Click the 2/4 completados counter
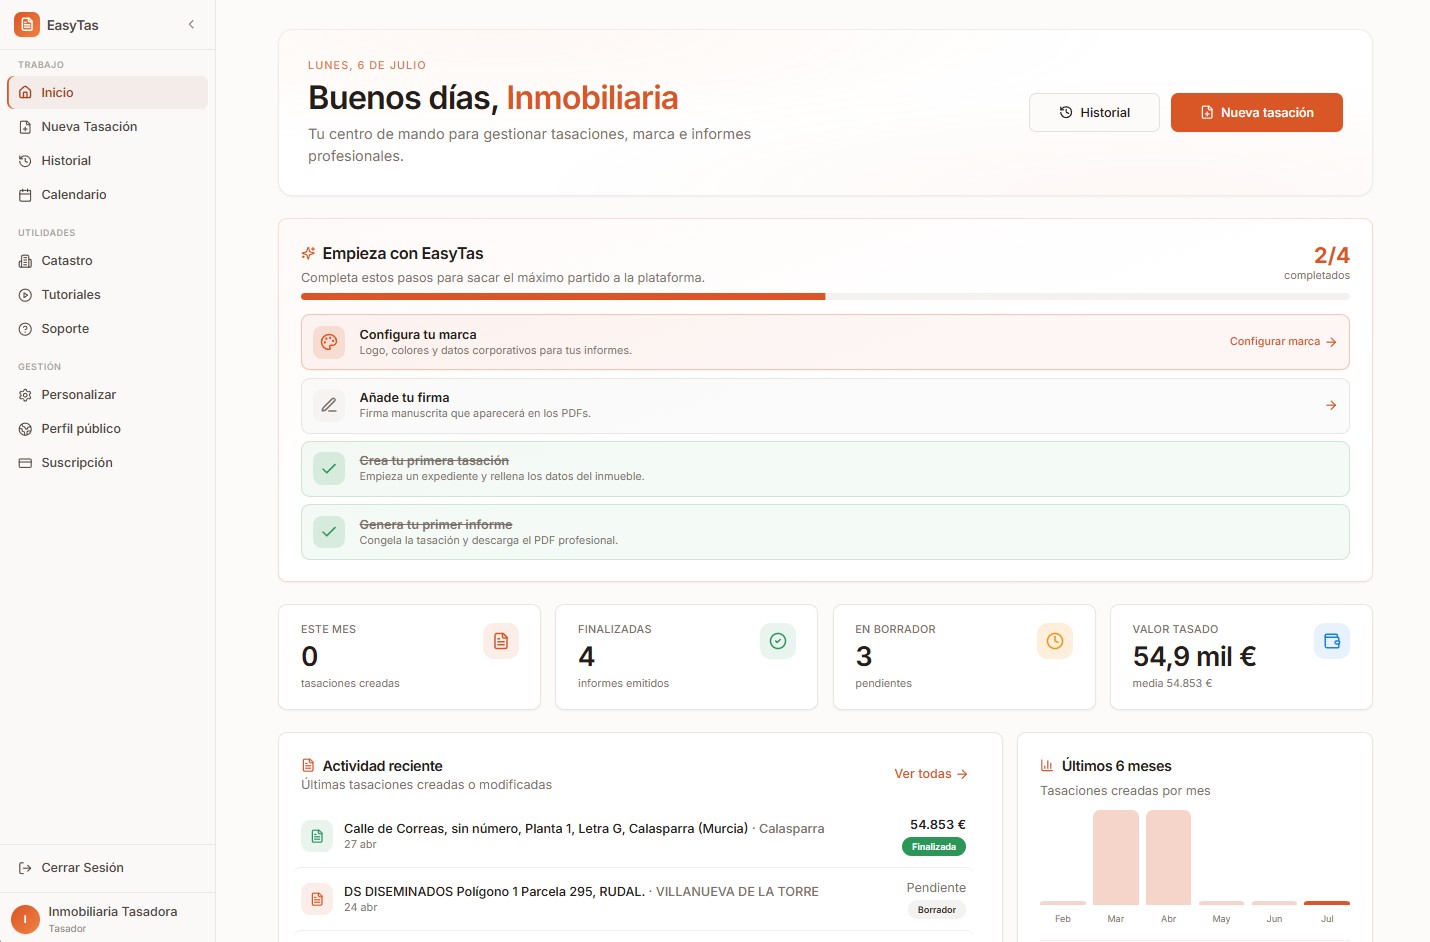 [1317, 263]
